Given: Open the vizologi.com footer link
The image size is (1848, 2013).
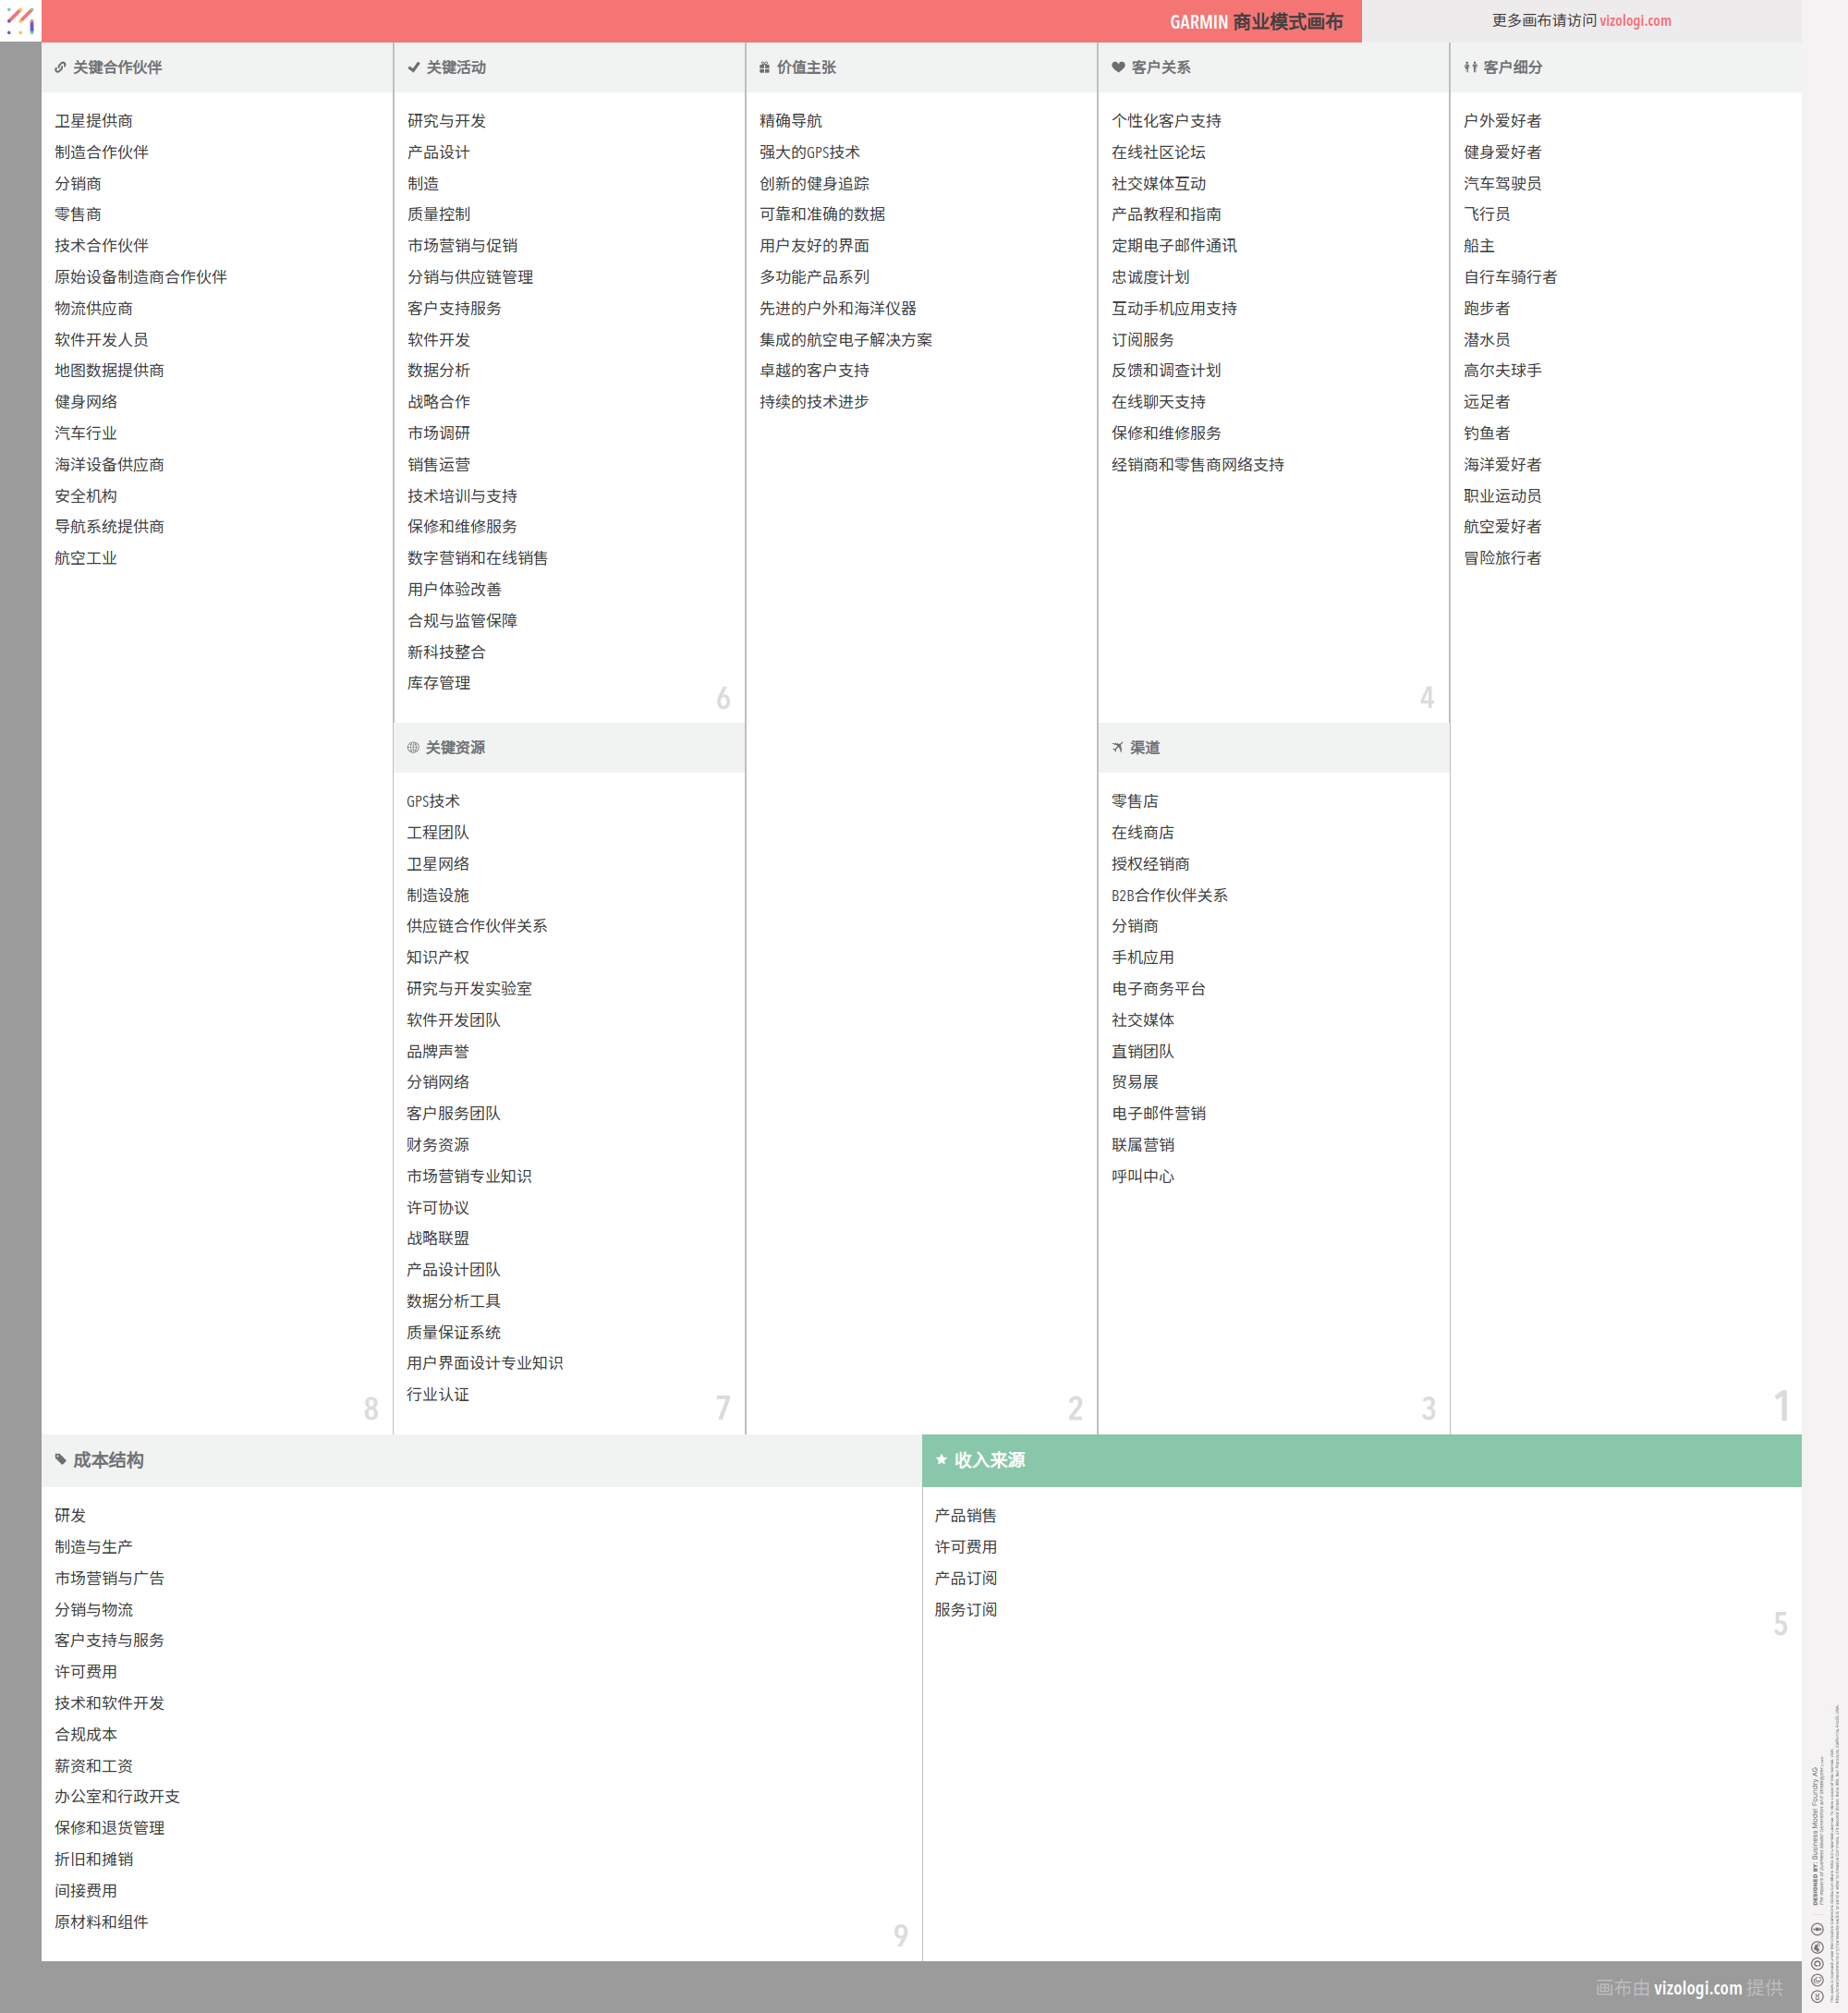Looking at the screenshot, I should coord(1697,1987).
